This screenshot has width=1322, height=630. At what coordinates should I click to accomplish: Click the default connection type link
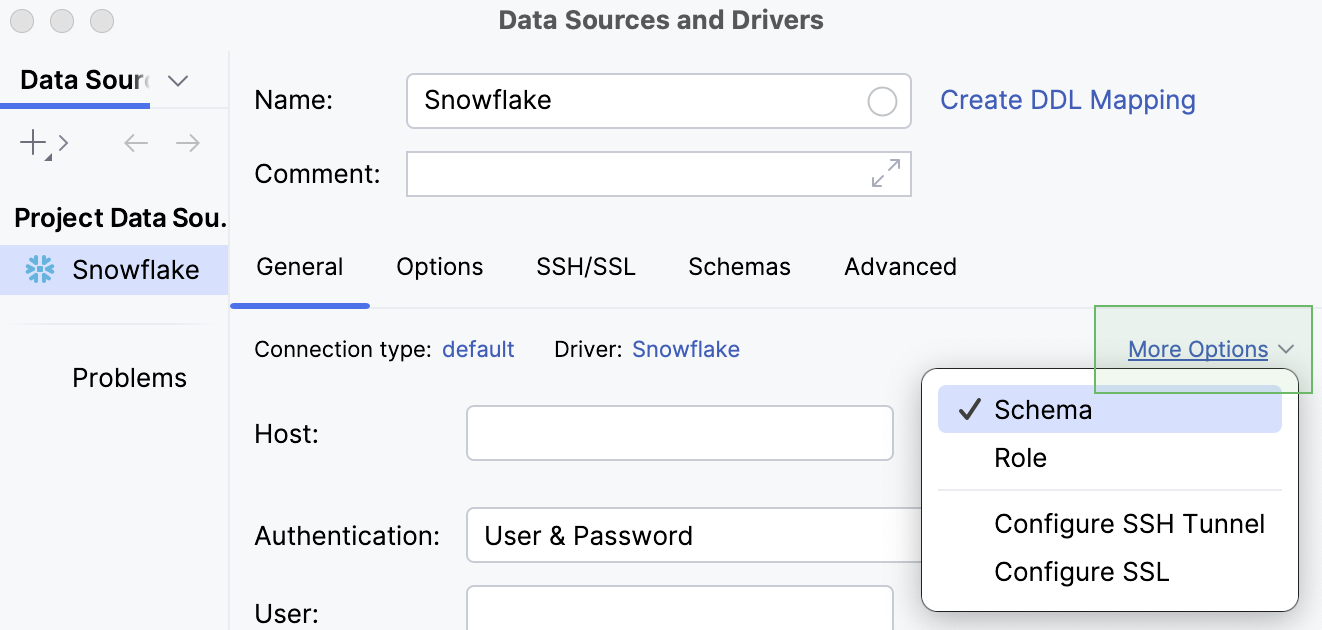(x=478, y=349)
